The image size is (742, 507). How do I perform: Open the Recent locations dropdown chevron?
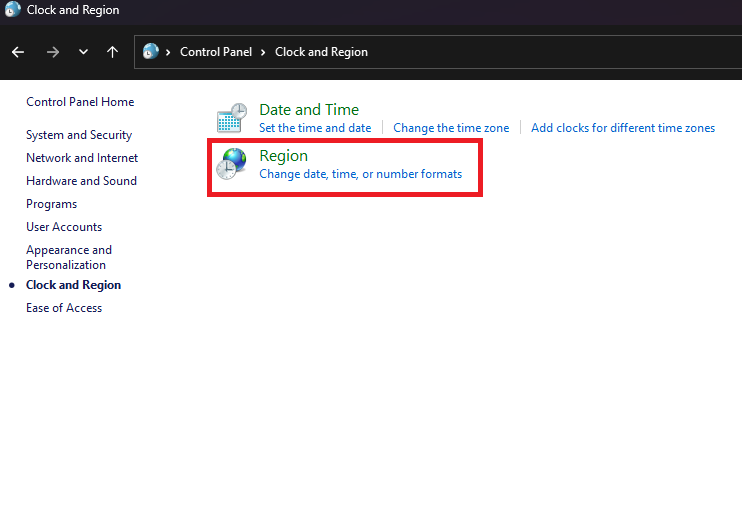coord(83,52)
